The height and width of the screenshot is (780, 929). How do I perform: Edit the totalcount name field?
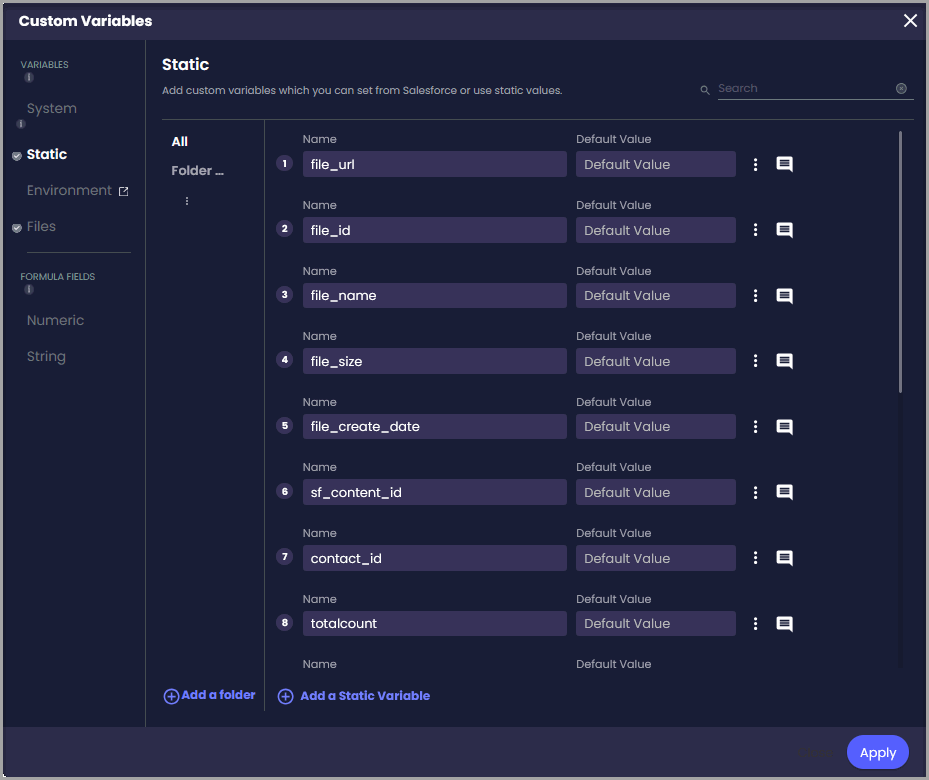[434, 624]
